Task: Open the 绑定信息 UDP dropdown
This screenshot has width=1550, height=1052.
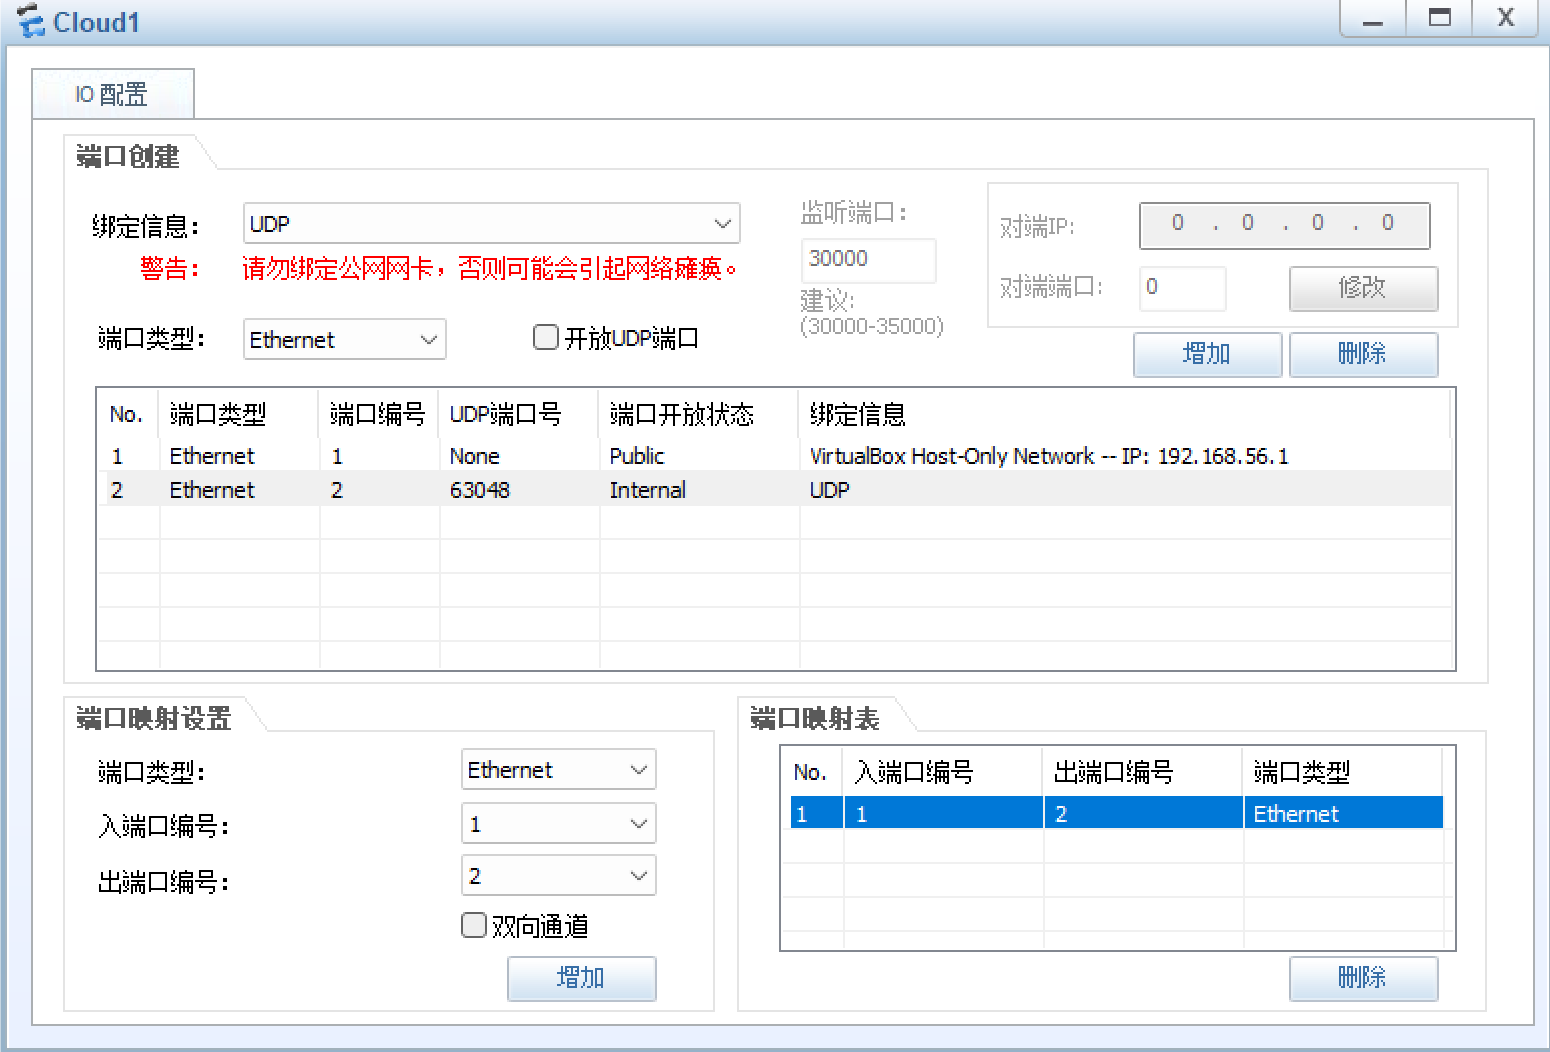Action: click(x=491, y=224)
